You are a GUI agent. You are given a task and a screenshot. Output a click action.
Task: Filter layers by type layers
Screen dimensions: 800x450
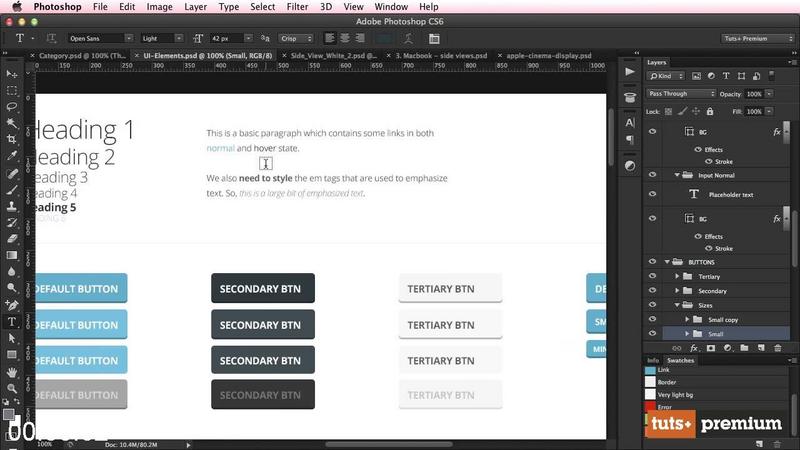tap(726, 76)
